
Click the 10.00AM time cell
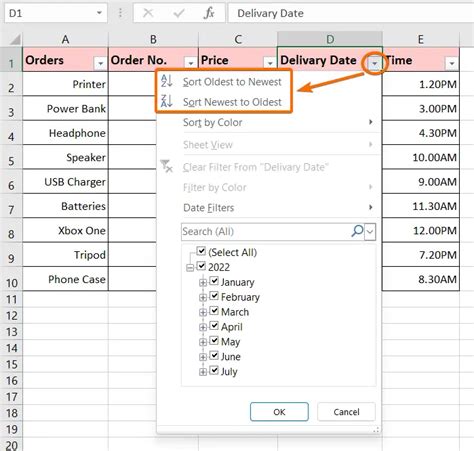pos(421,157)
